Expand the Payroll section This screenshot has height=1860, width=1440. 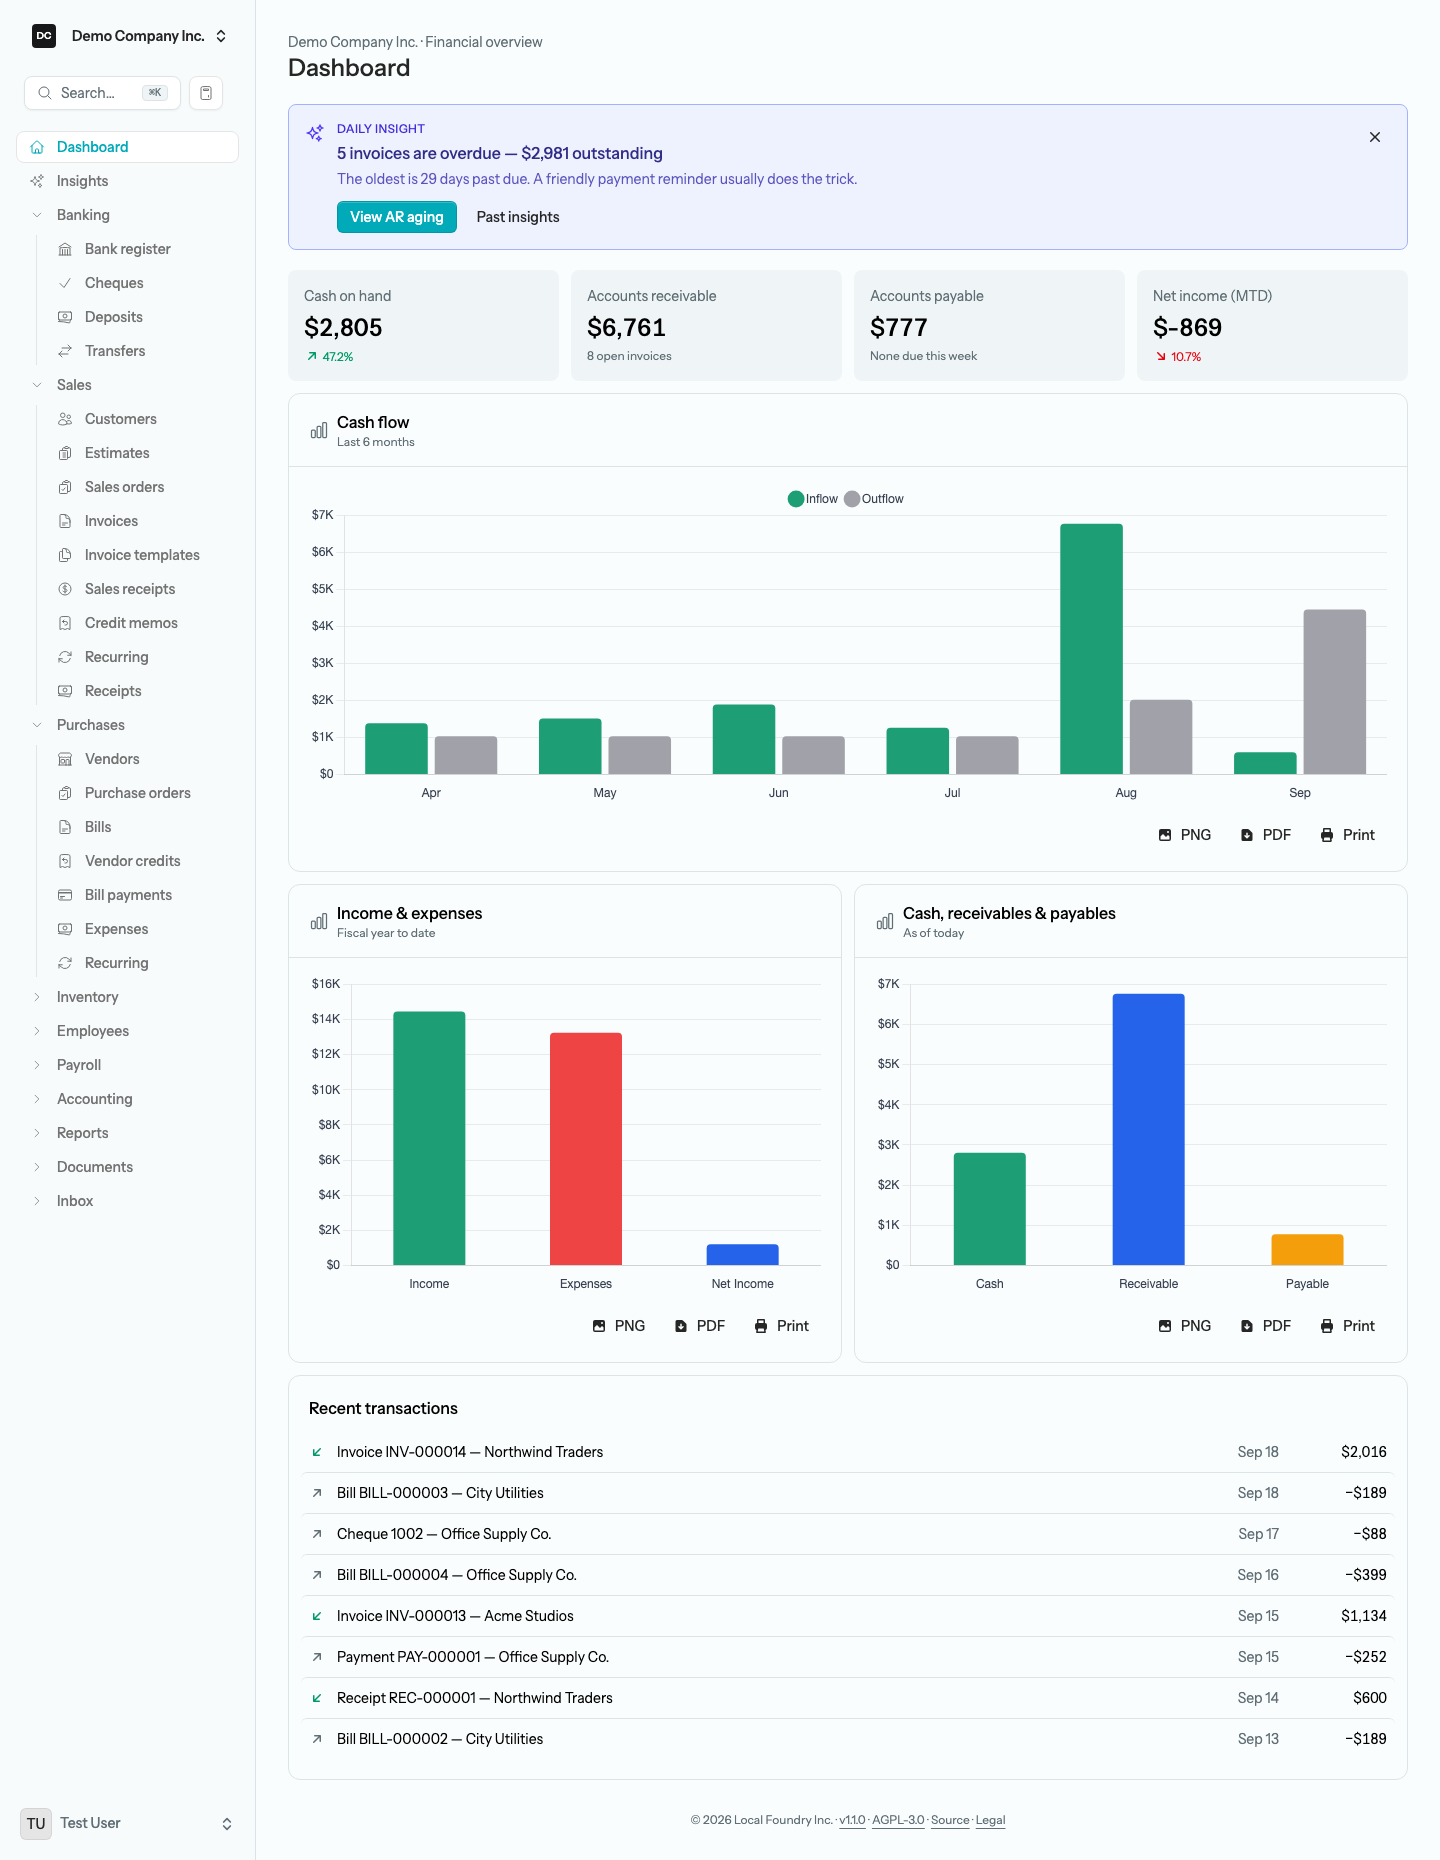tap(128, 1065)
